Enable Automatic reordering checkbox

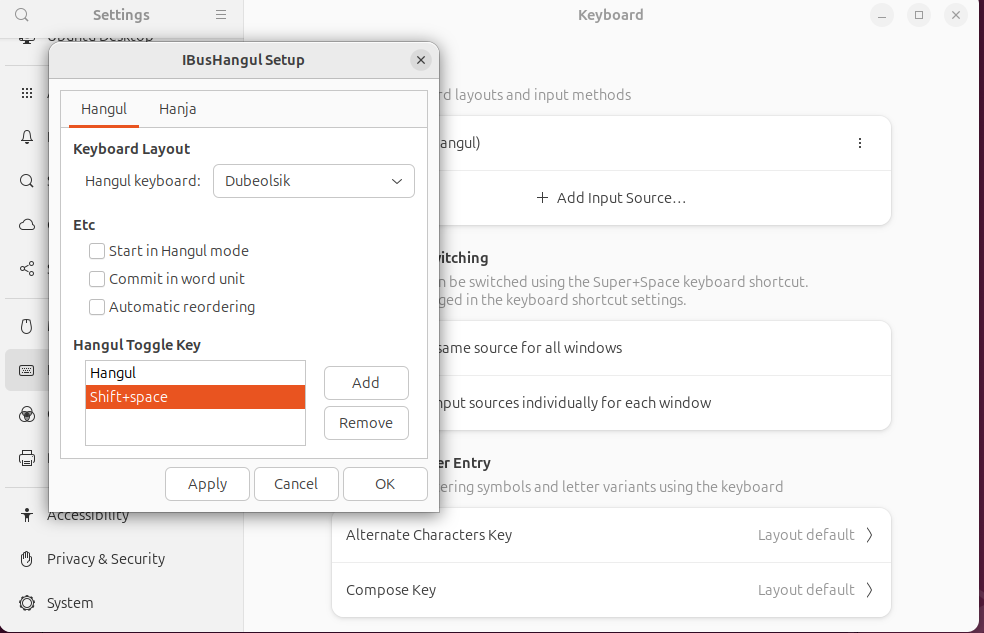coord(97,307)
